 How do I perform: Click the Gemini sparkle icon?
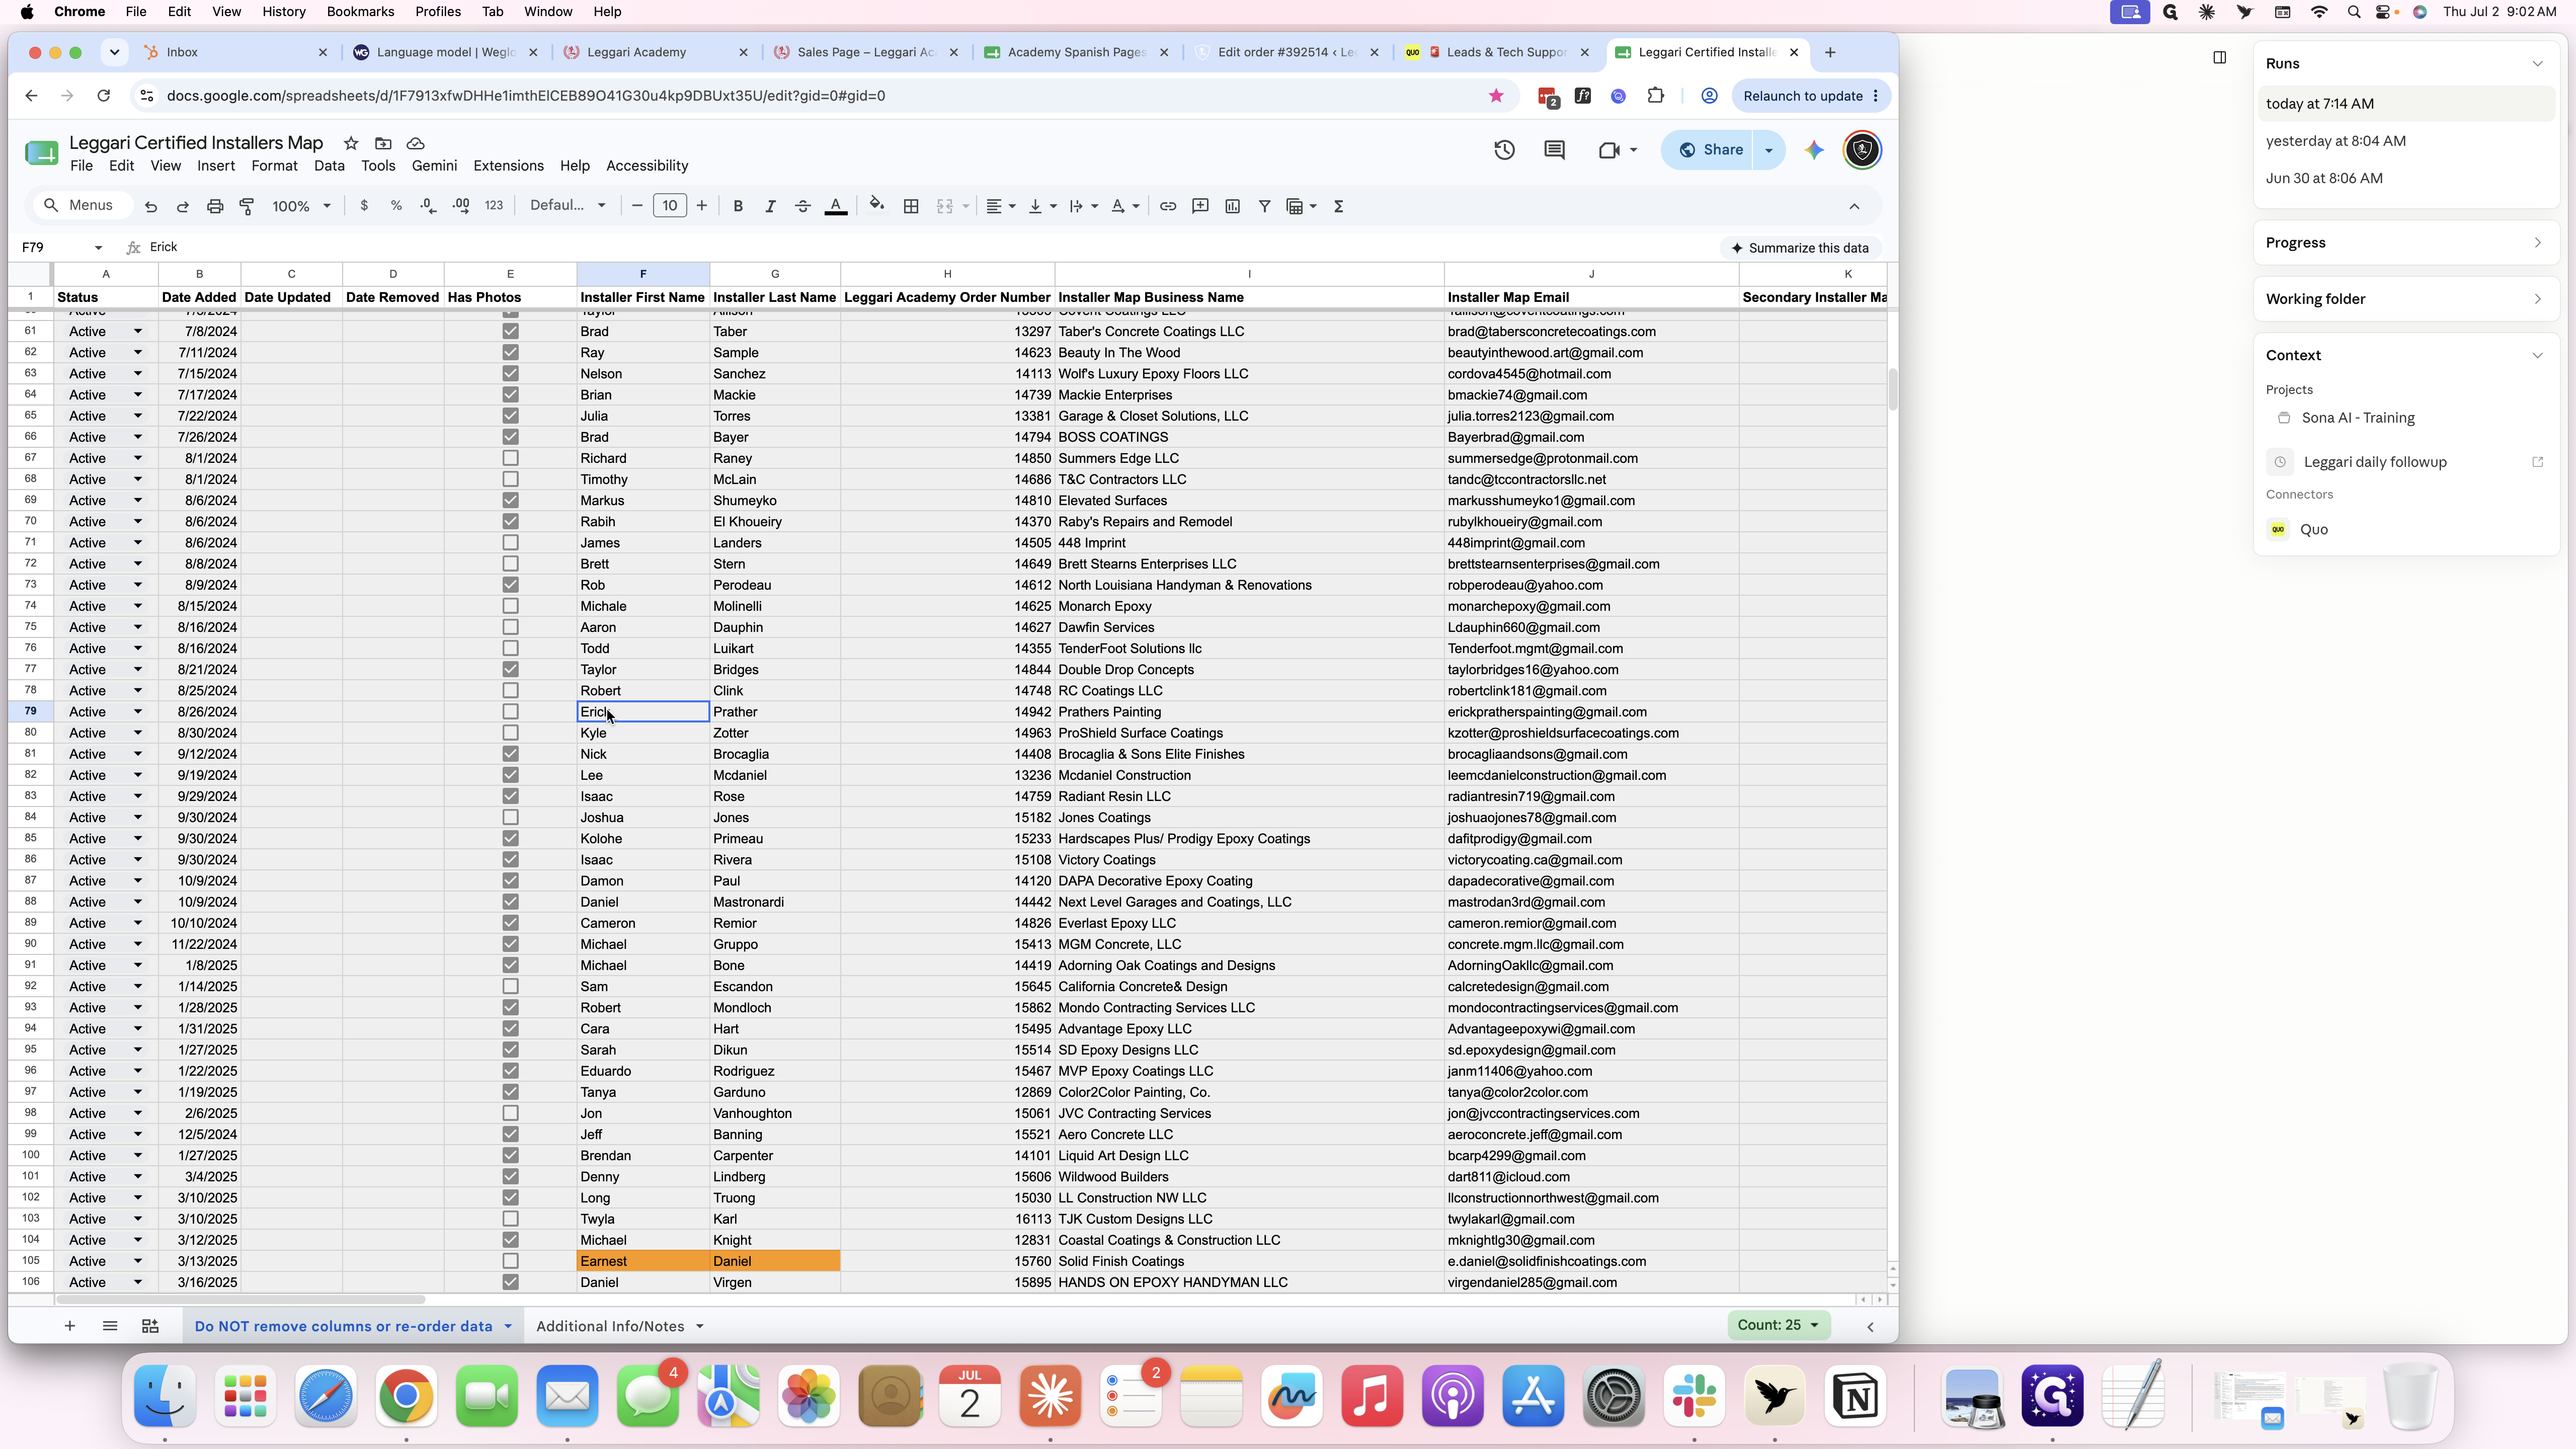(x=1814, y=150)
